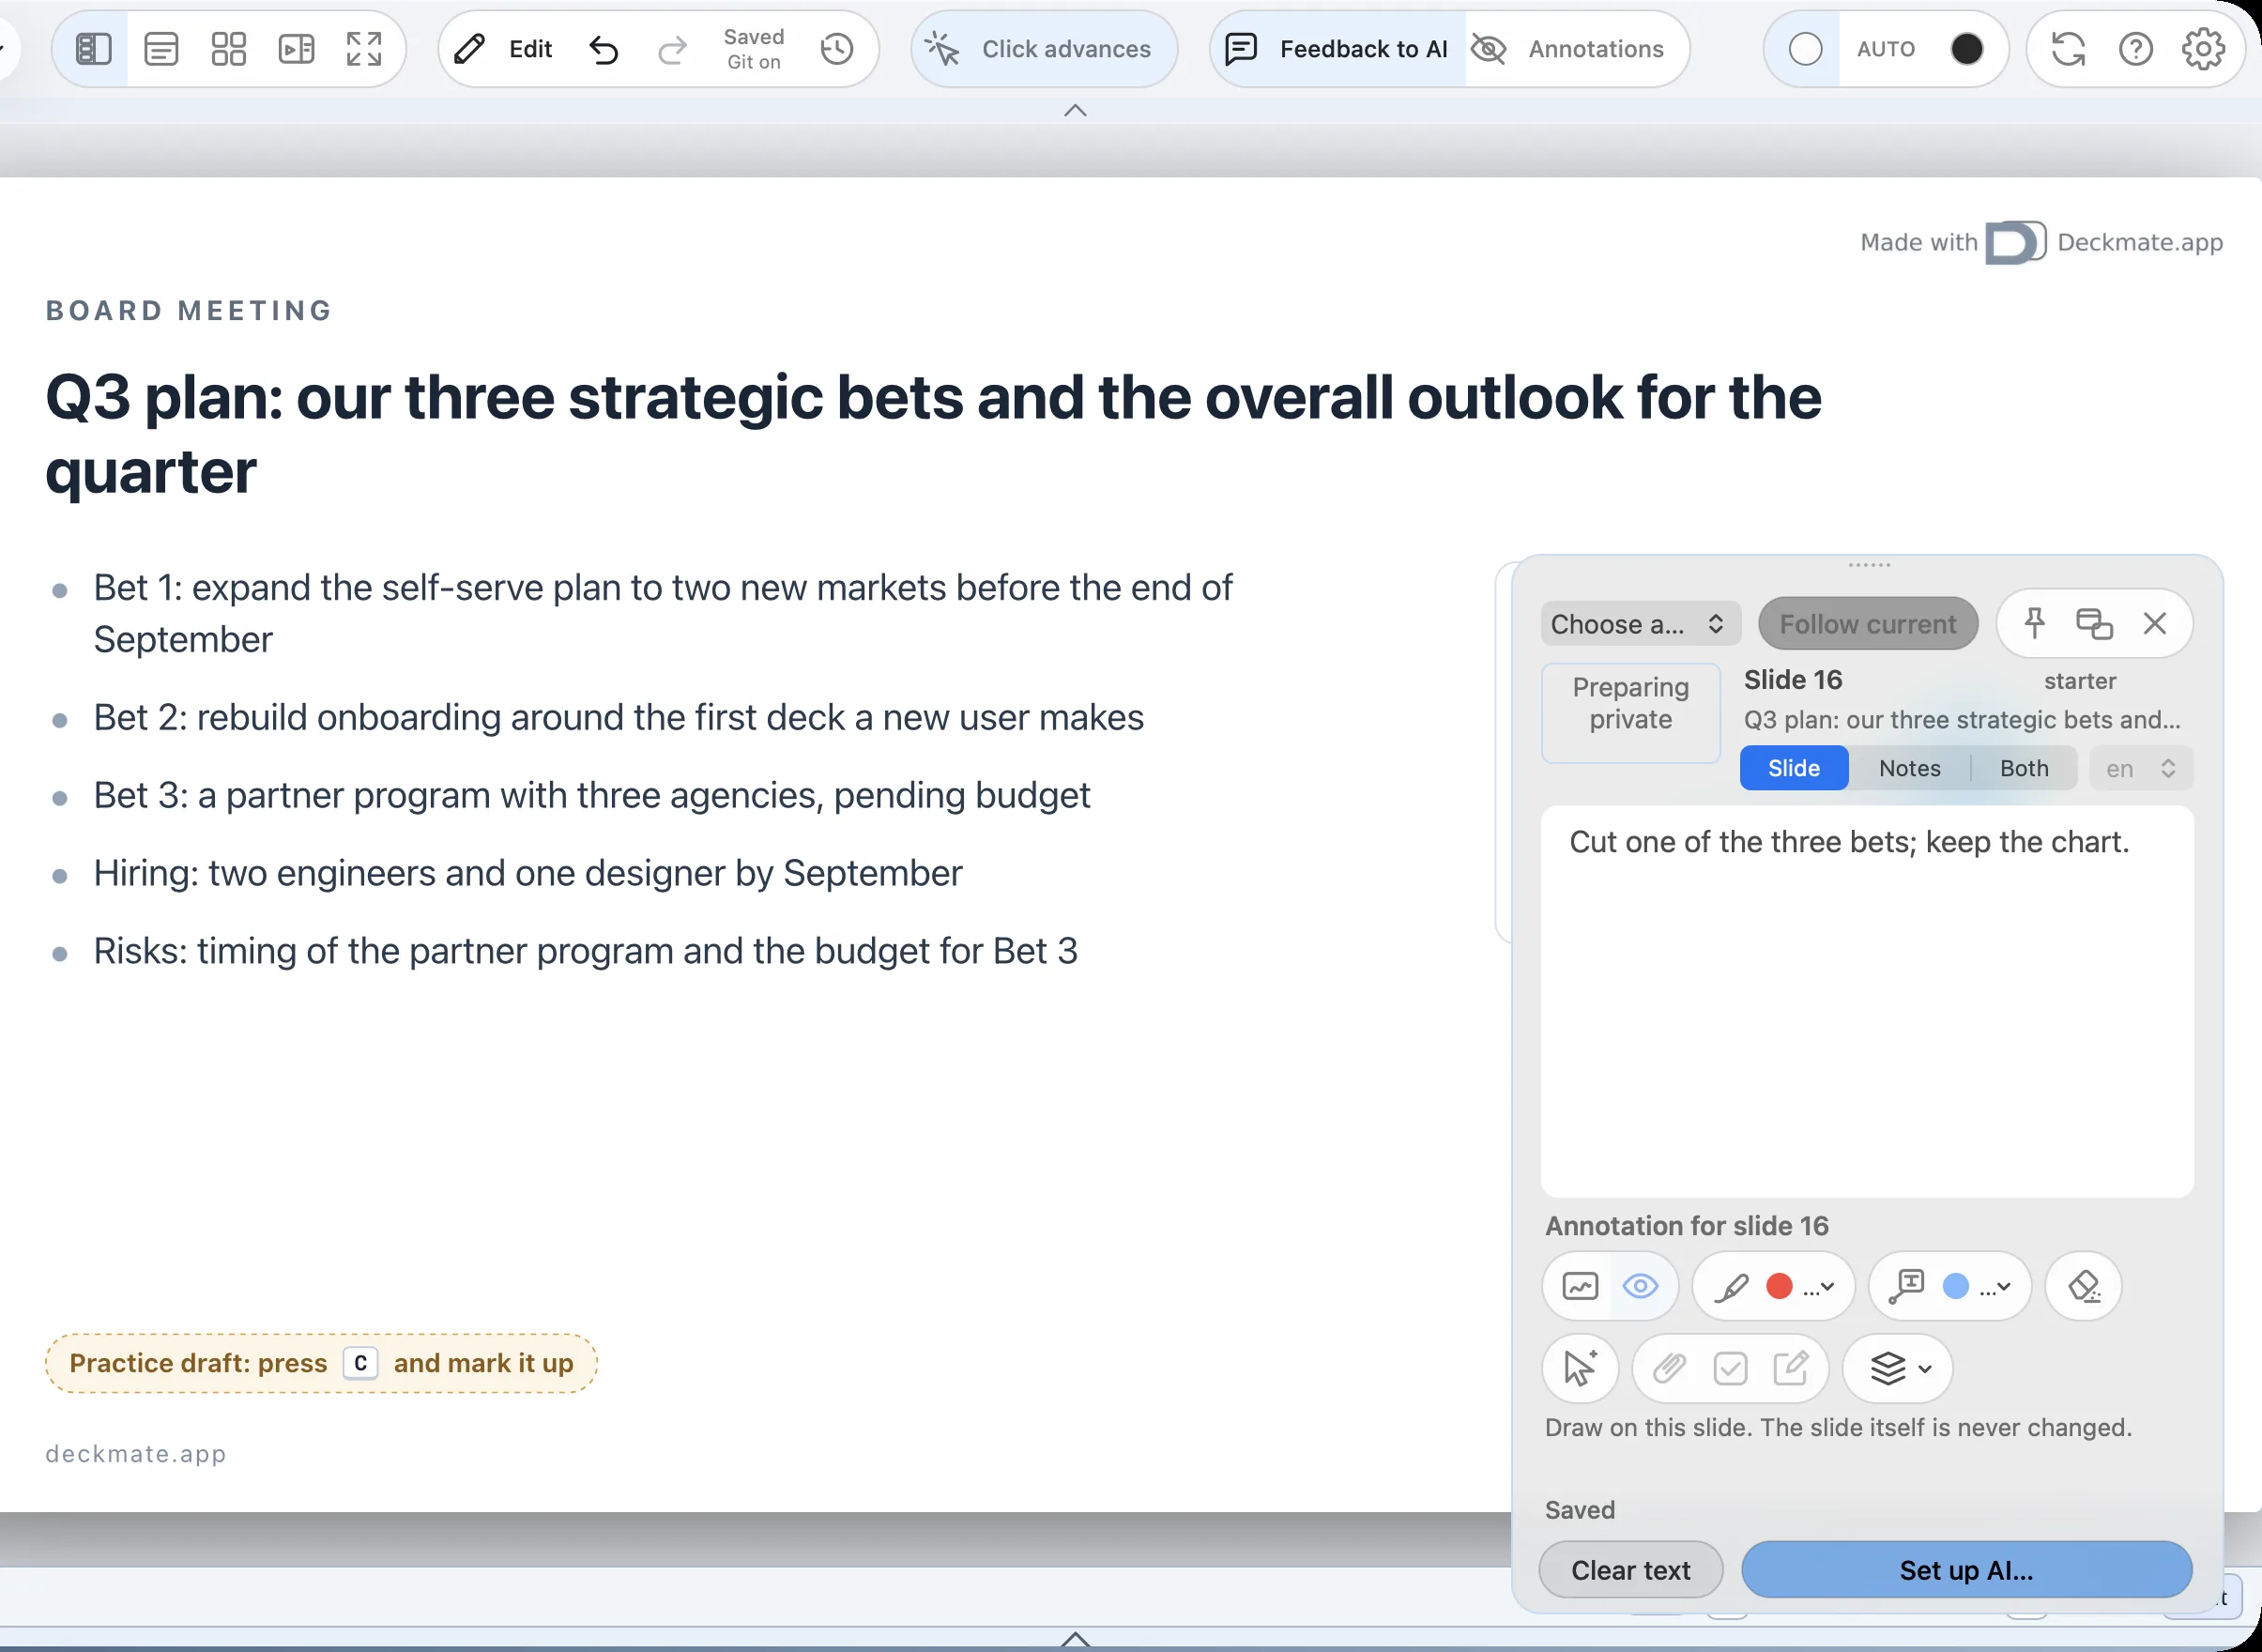Click Set up AI... button
The height and width of the screenshot is (1652, 2262).
1966,1570
